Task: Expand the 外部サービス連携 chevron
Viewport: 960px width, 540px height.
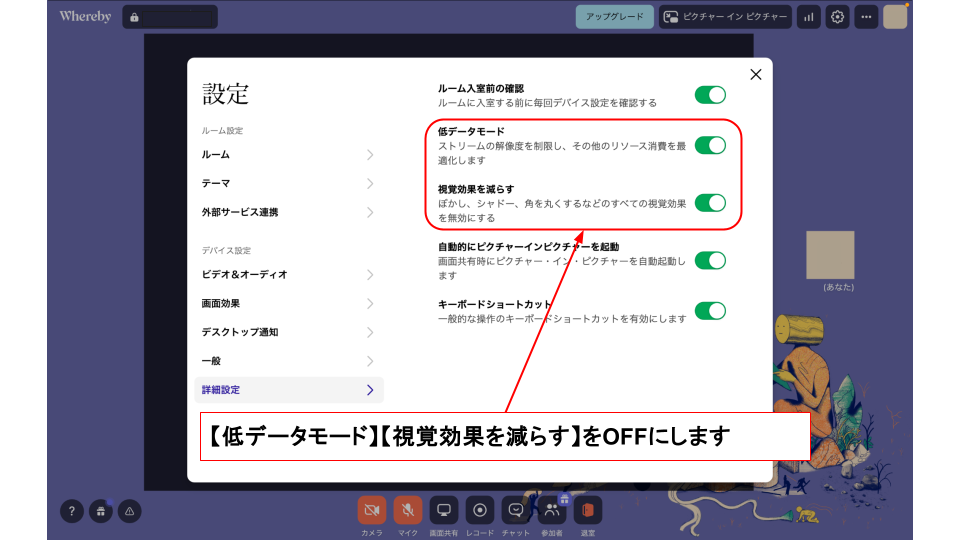Action: tap(370, 212)
